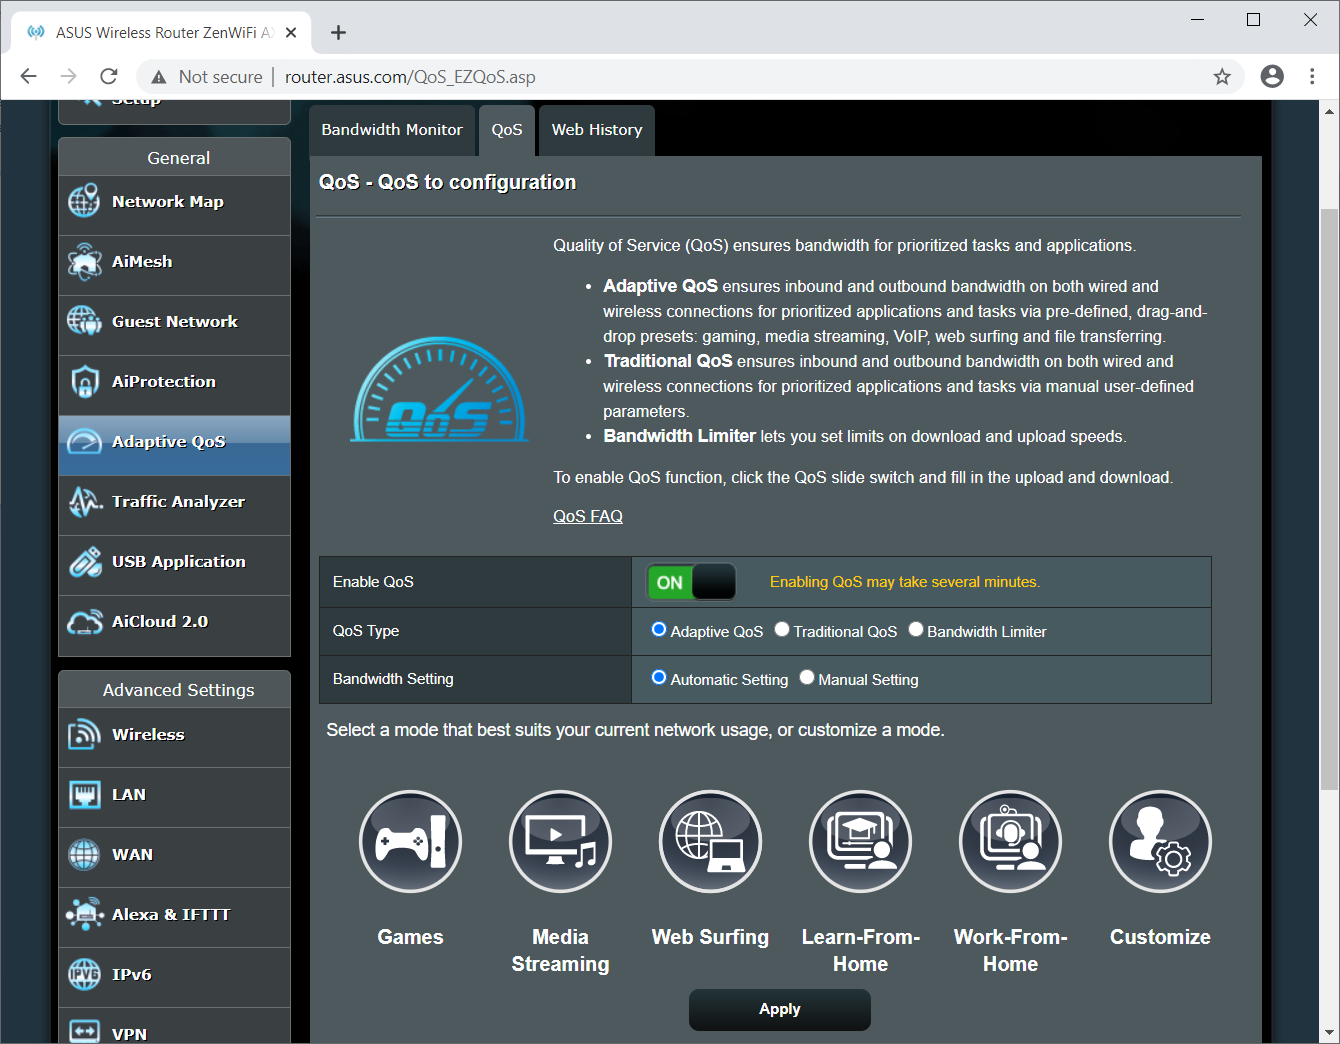Viewport: 1340px width, 1044px height.
Task: Click the Adaptive QoS gauge icon
Action: [x=84, y=441]
